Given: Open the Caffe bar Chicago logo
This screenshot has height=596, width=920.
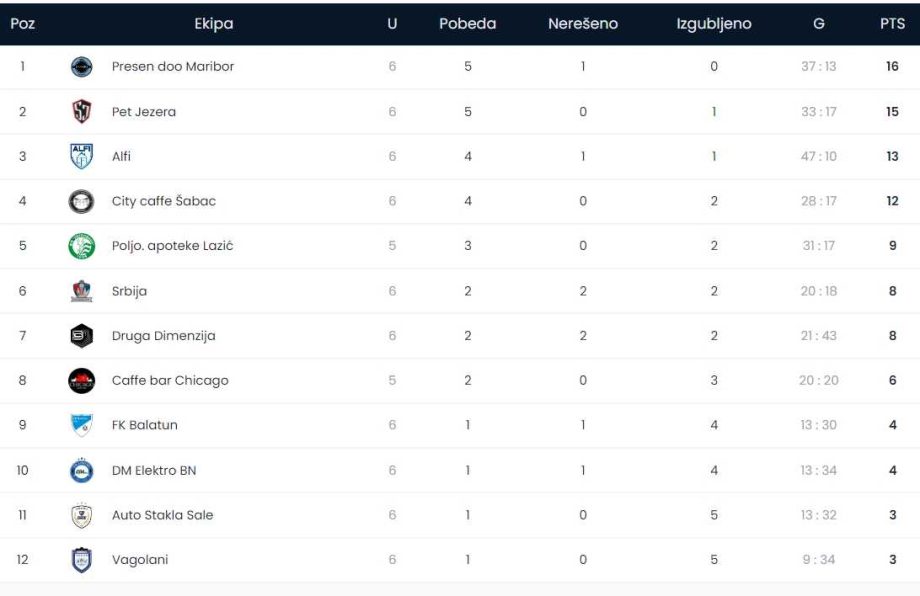Looking at the screenshot, I should tap(82, 381).
